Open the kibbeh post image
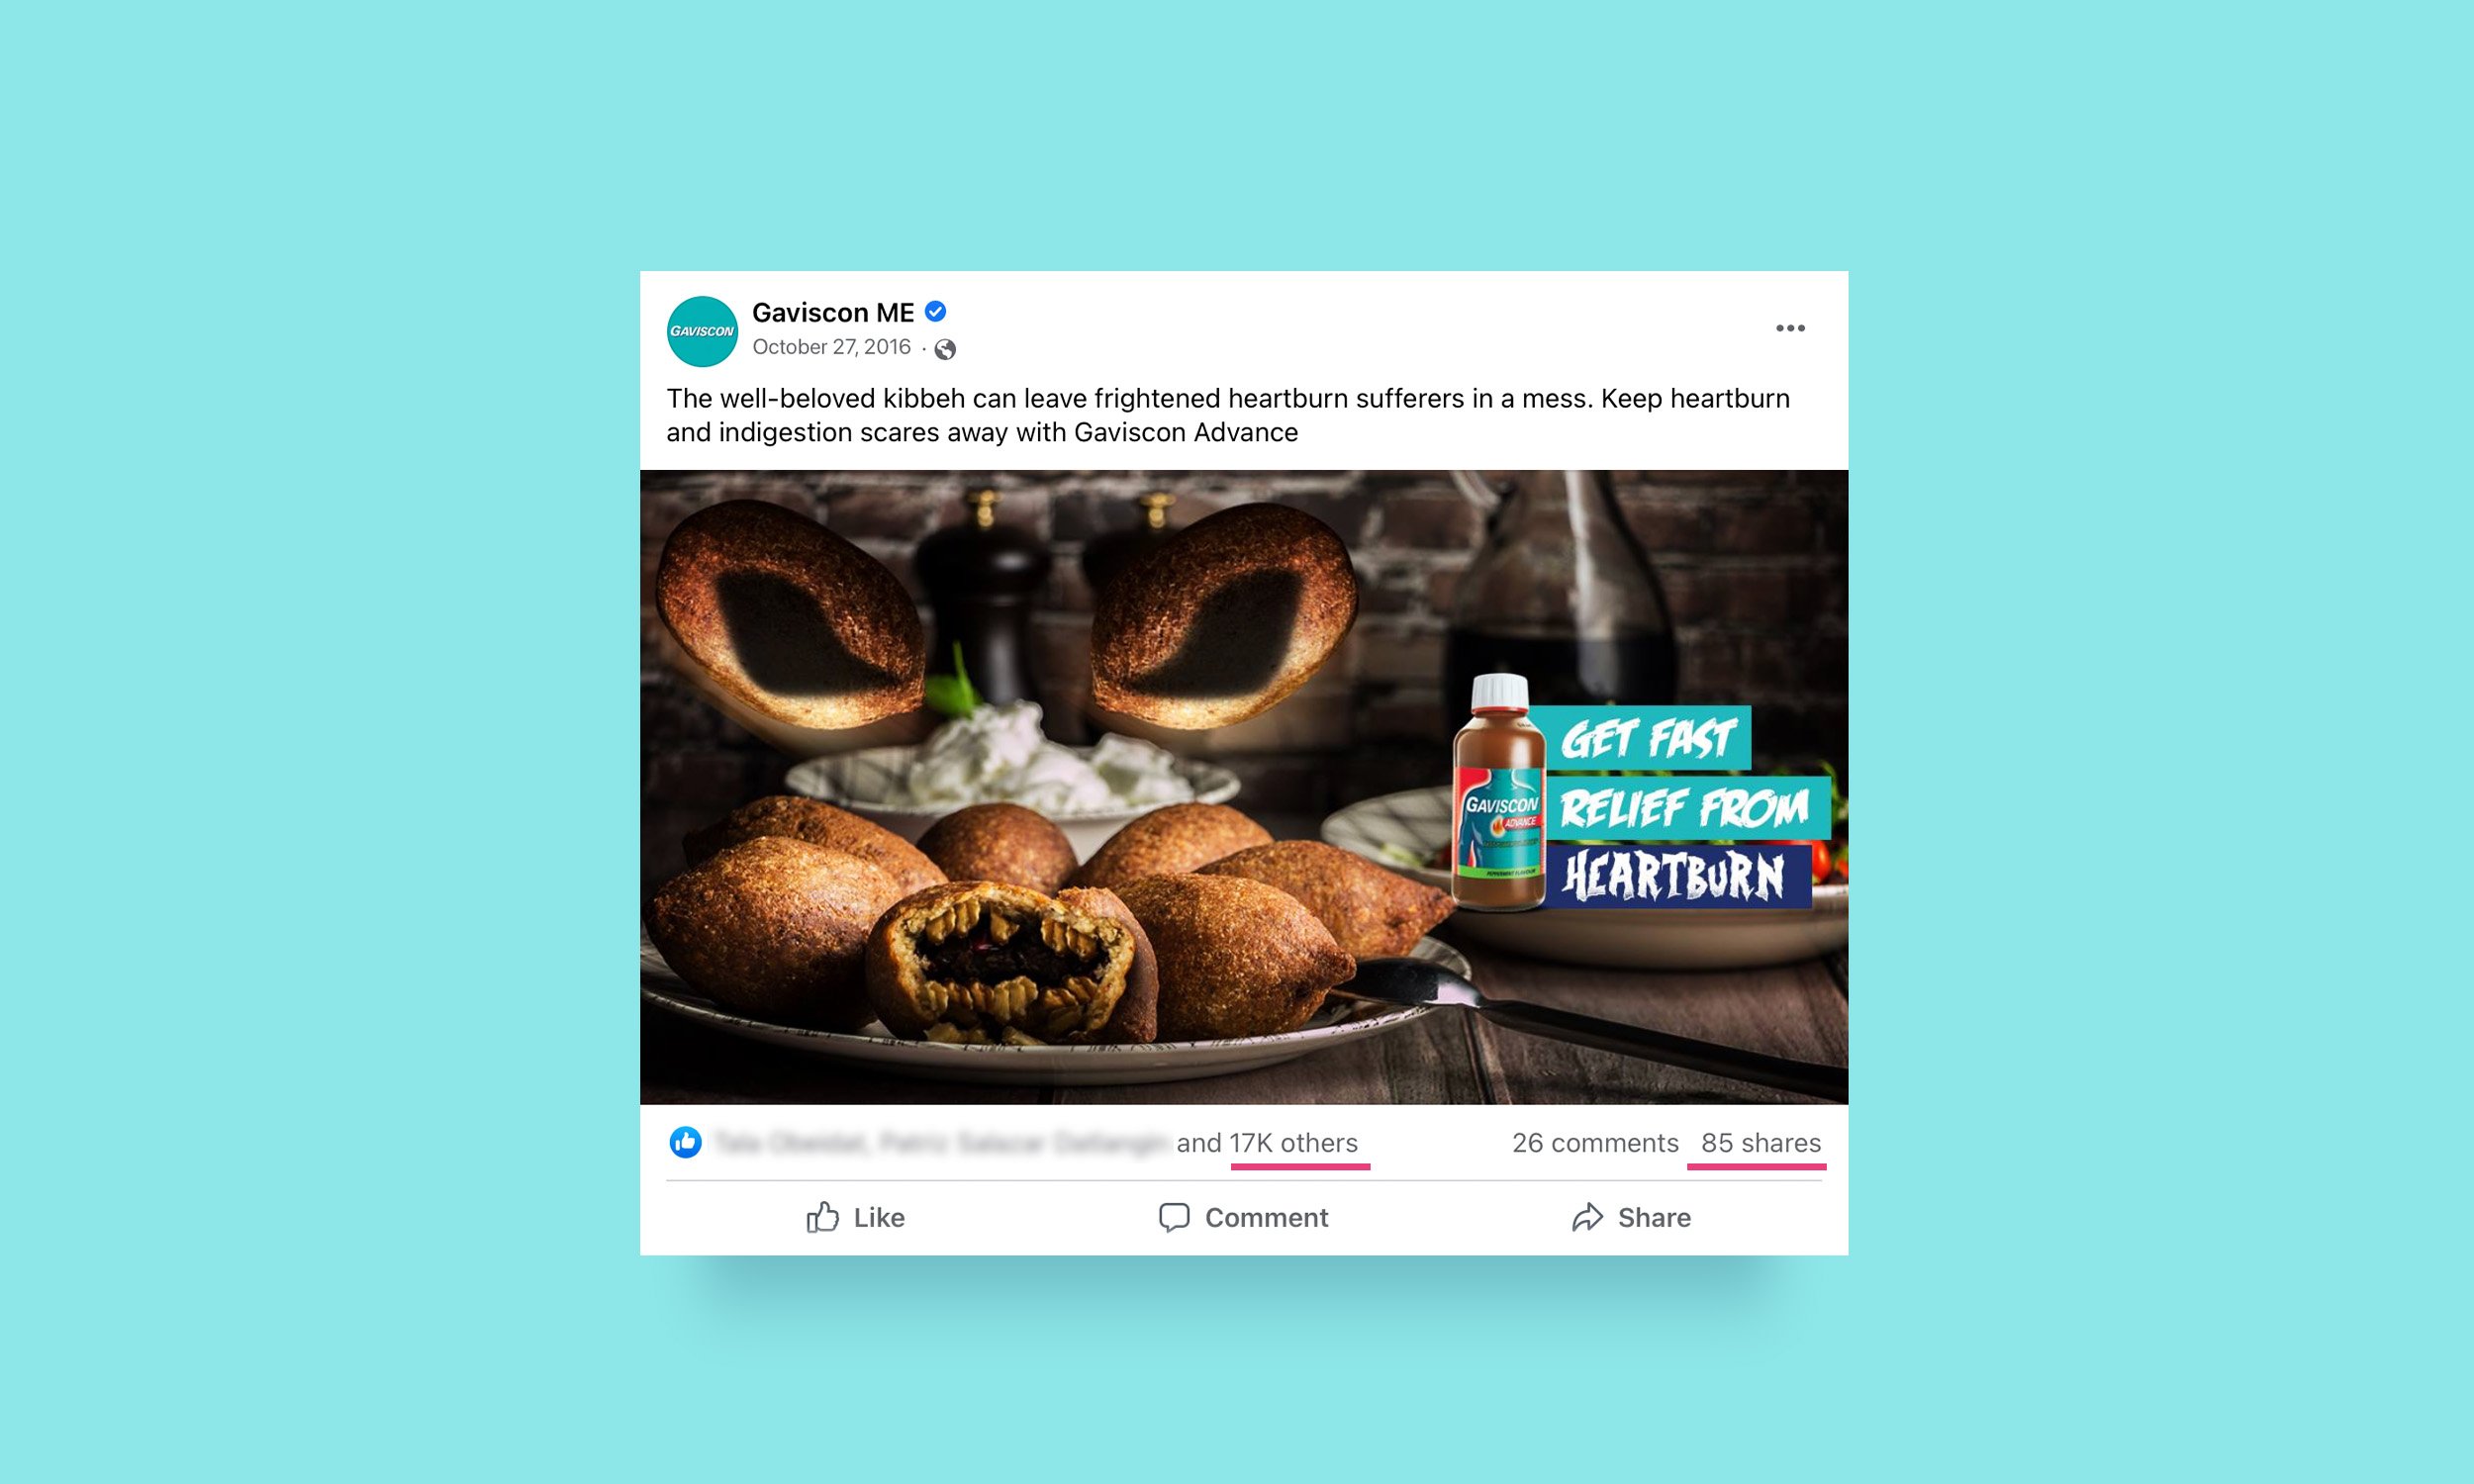This screenshot has height=1484, width=2474. pos(1244,787)
